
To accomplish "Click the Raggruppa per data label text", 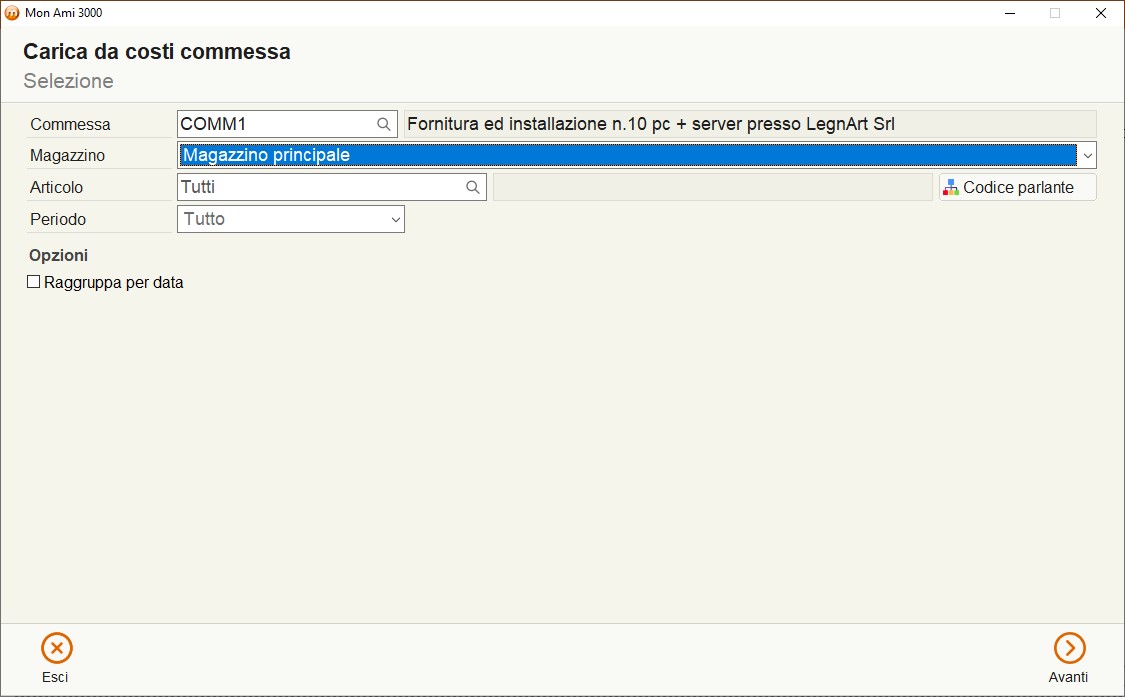I will 113,283.
